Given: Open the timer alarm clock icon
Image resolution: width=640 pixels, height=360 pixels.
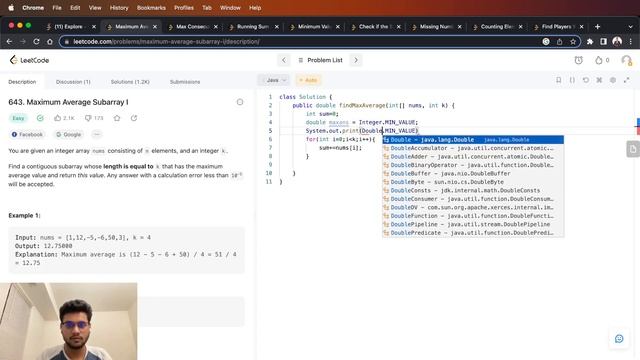Looking at the screenshot, I should coord(578,60).
